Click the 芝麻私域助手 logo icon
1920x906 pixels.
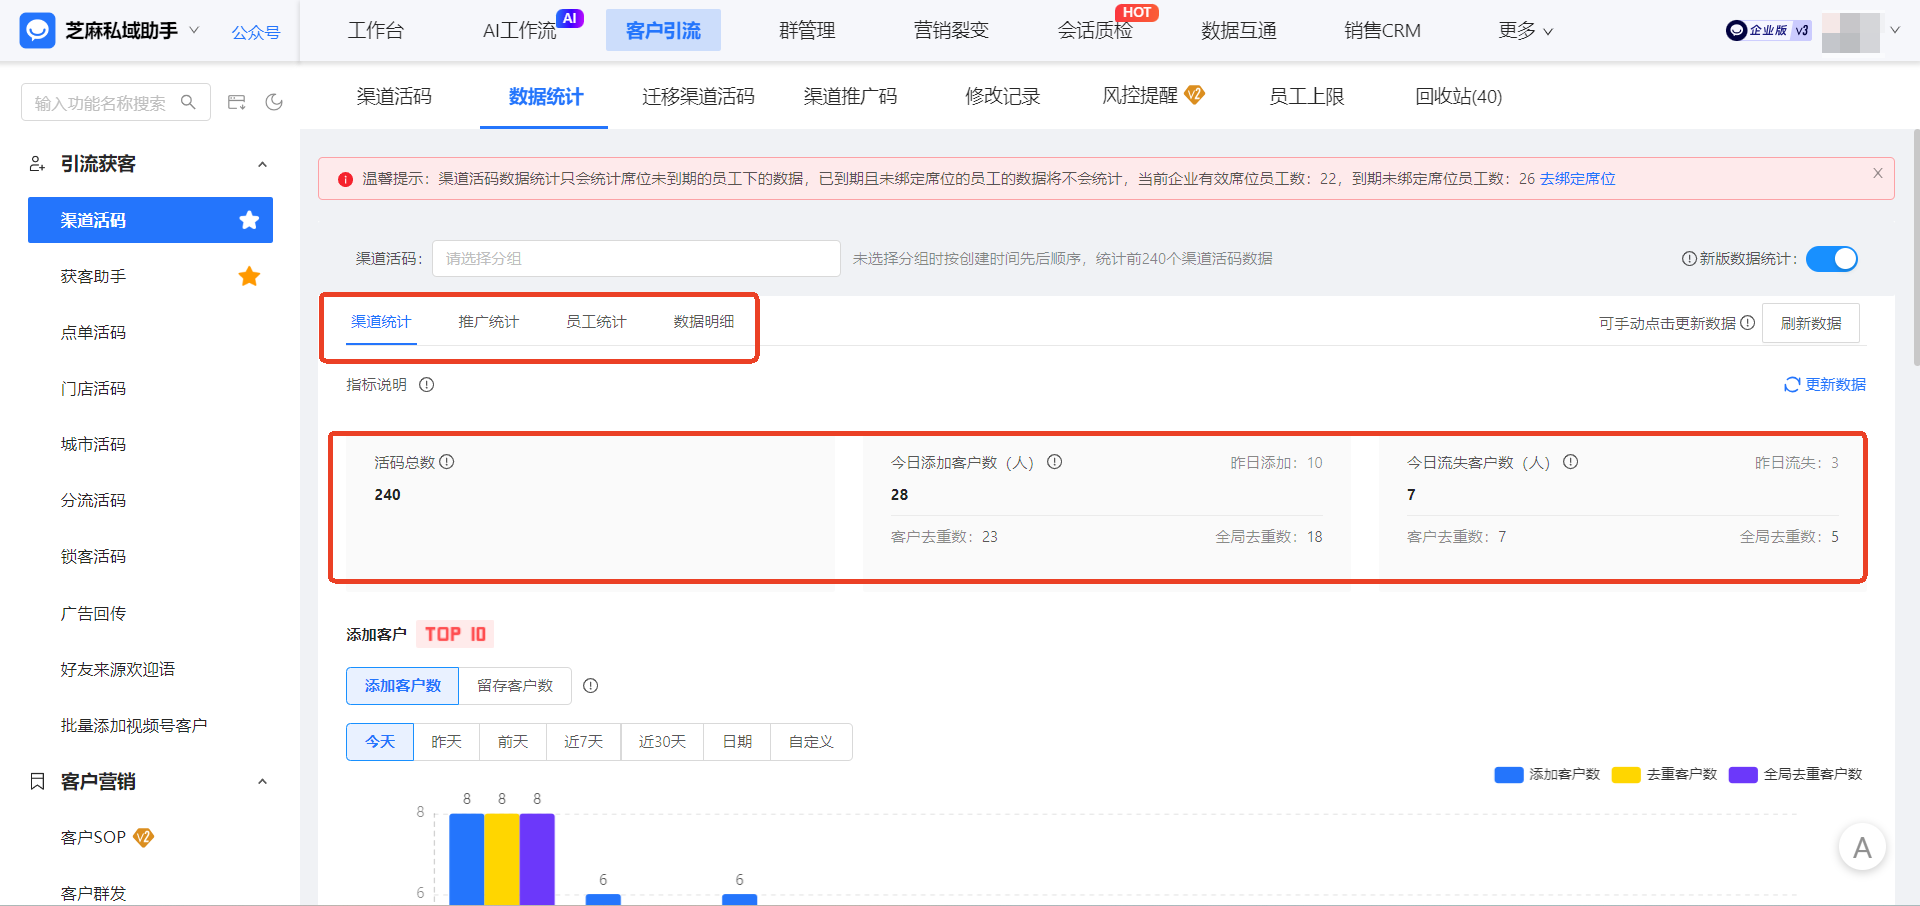[x=37, y=30]
